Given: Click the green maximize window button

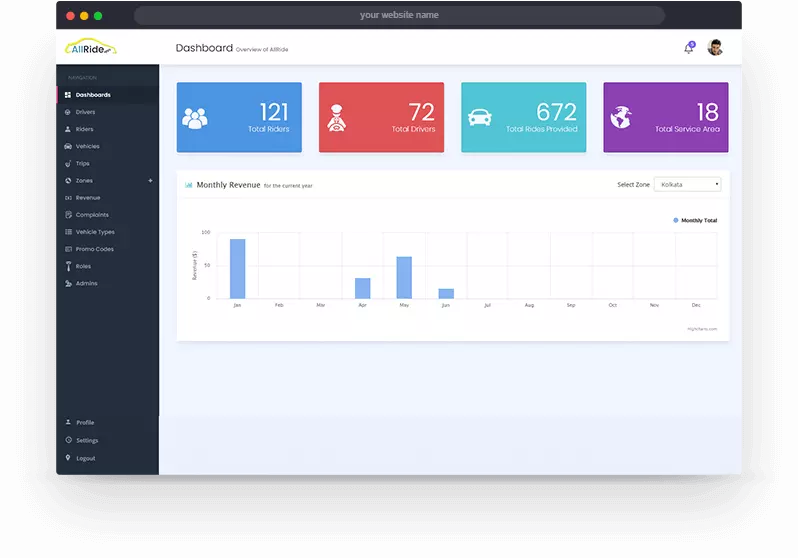Looking at the screenshot, I should pyautogui.click(x=98, y=16).
